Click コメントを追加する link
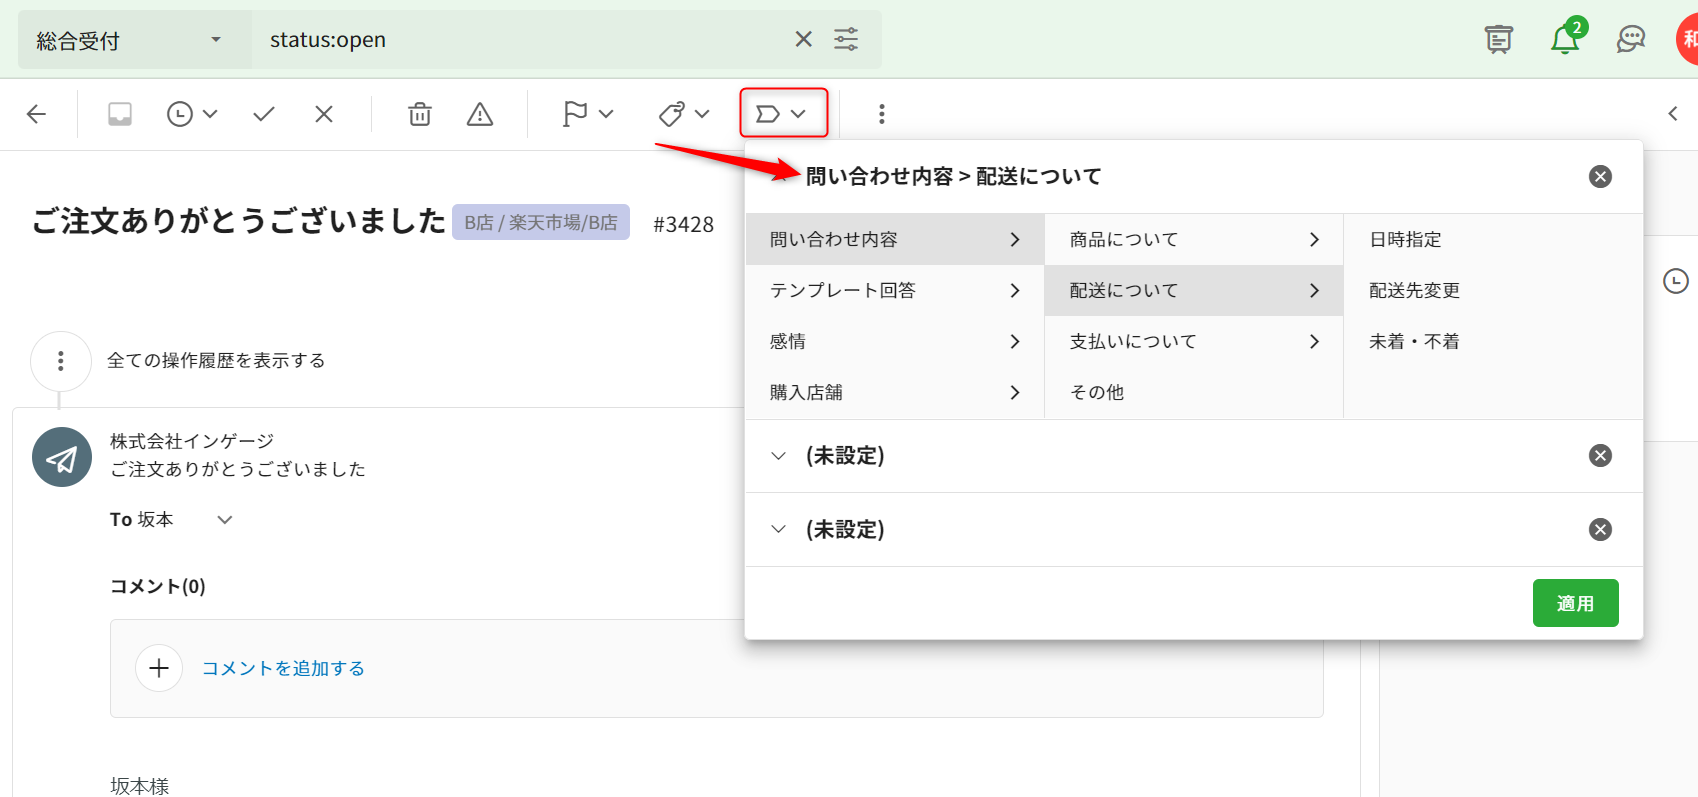 pos(283,668)
